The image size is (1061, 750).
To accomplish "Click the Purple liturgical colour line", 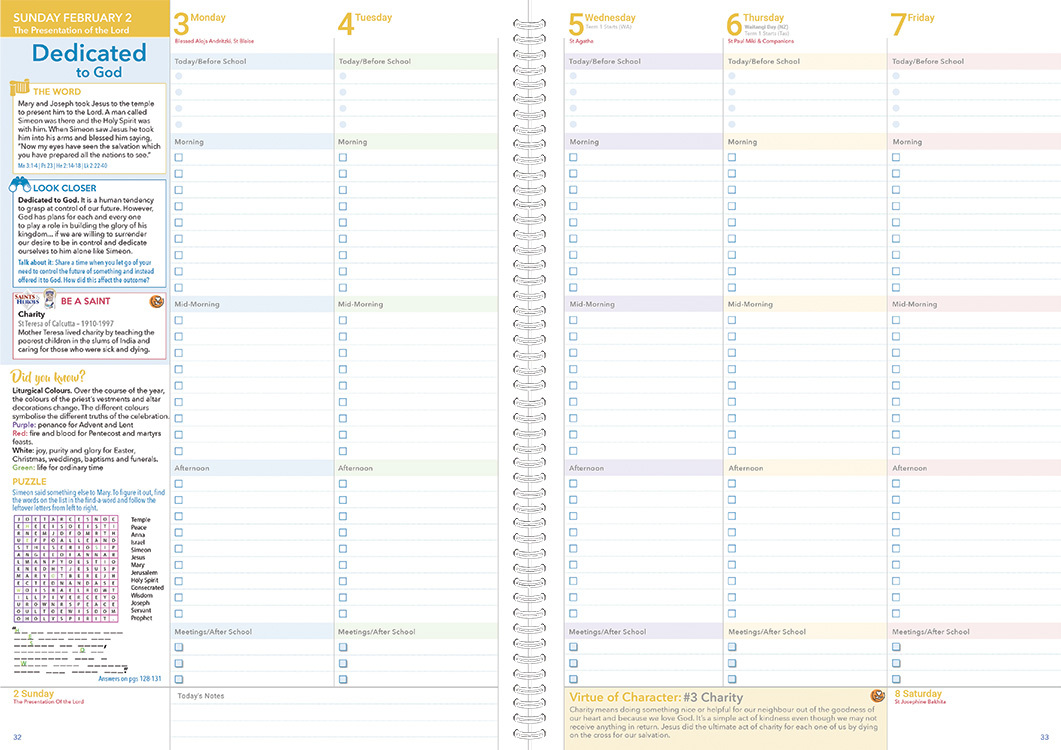I will coord(72,425).
